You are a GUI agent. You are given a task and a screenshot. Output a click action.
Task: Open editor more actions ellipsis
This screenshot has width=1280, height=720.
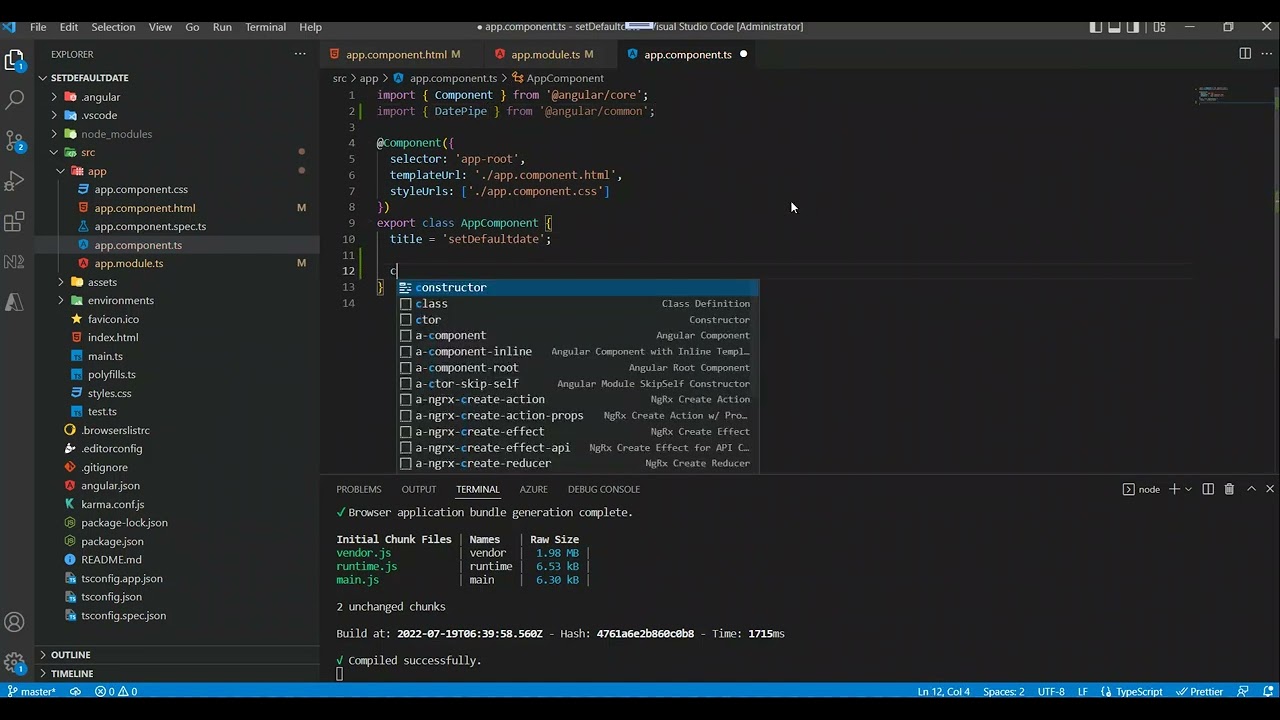[1266, 54]
